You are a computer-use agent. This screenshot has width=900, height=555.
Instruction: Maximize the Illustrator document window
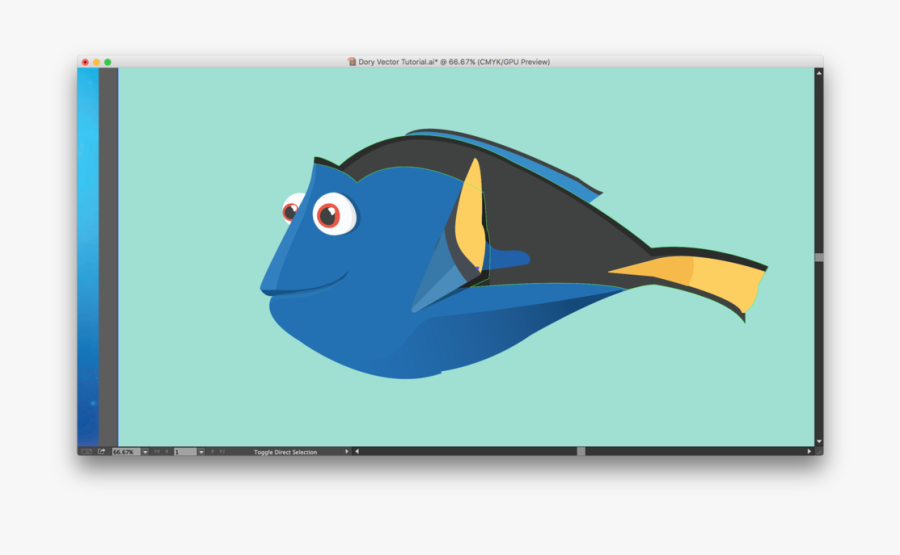tap(107, 62)
